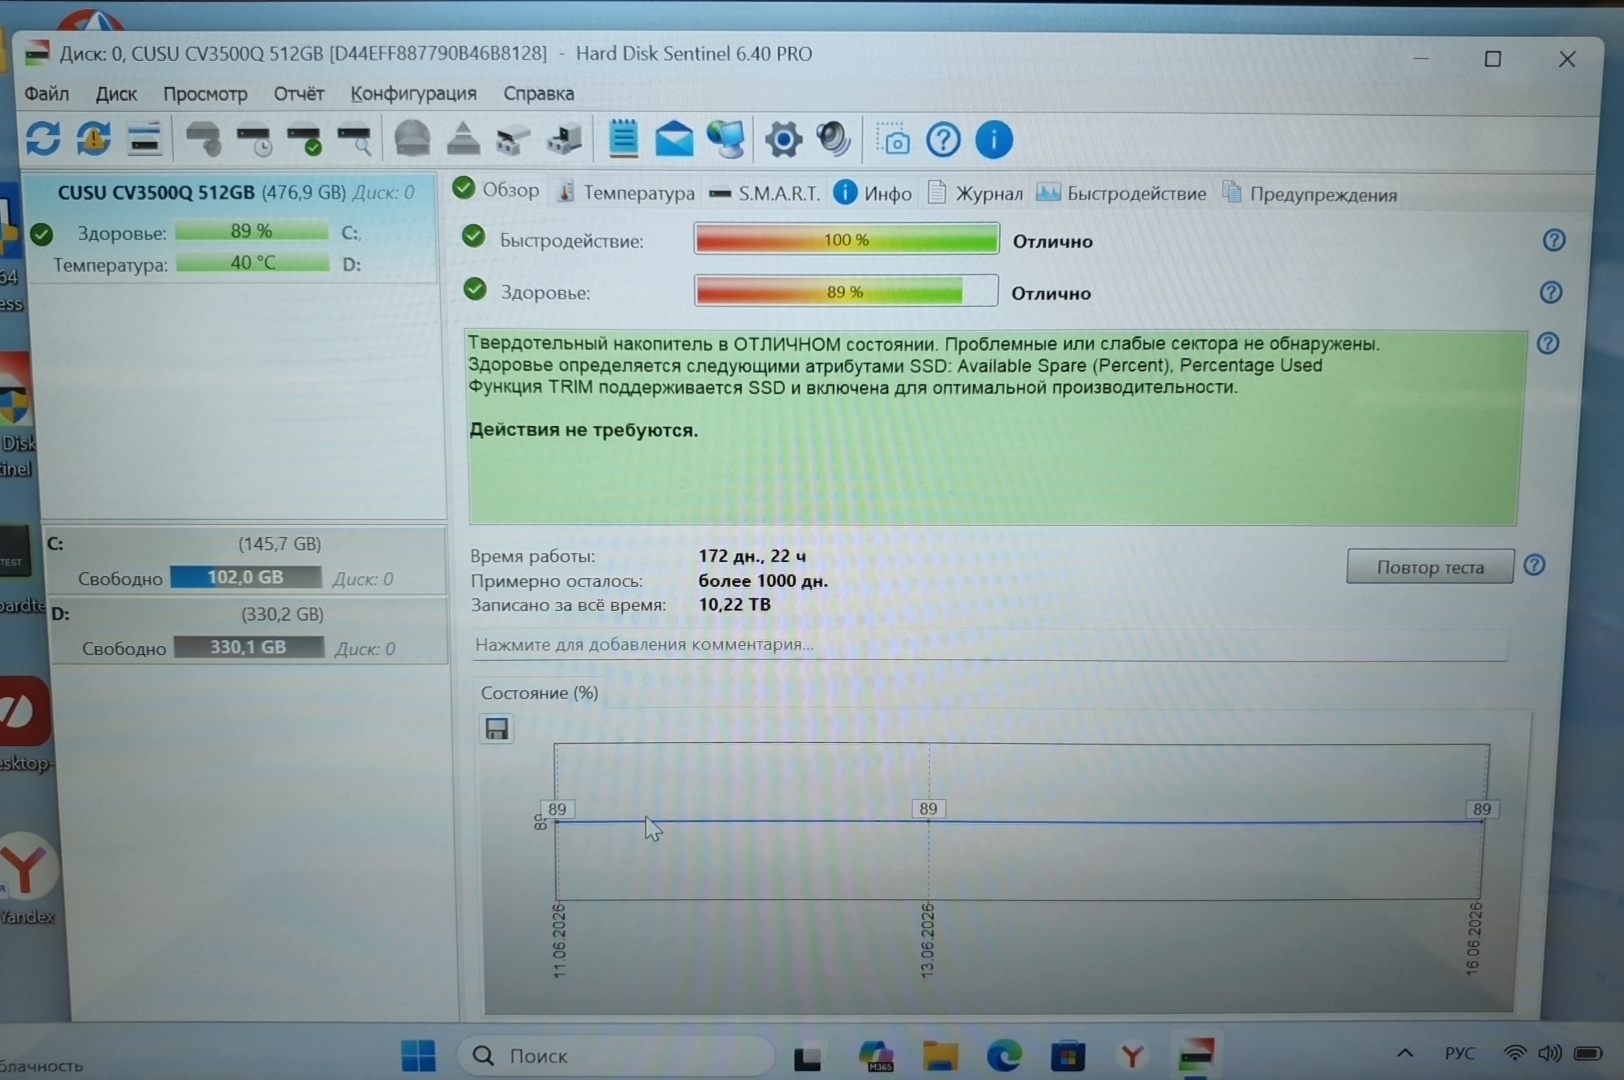Click the text 'Действия не требуются.'
This screenshot has width=1624, height=1080.
[584, 431]
